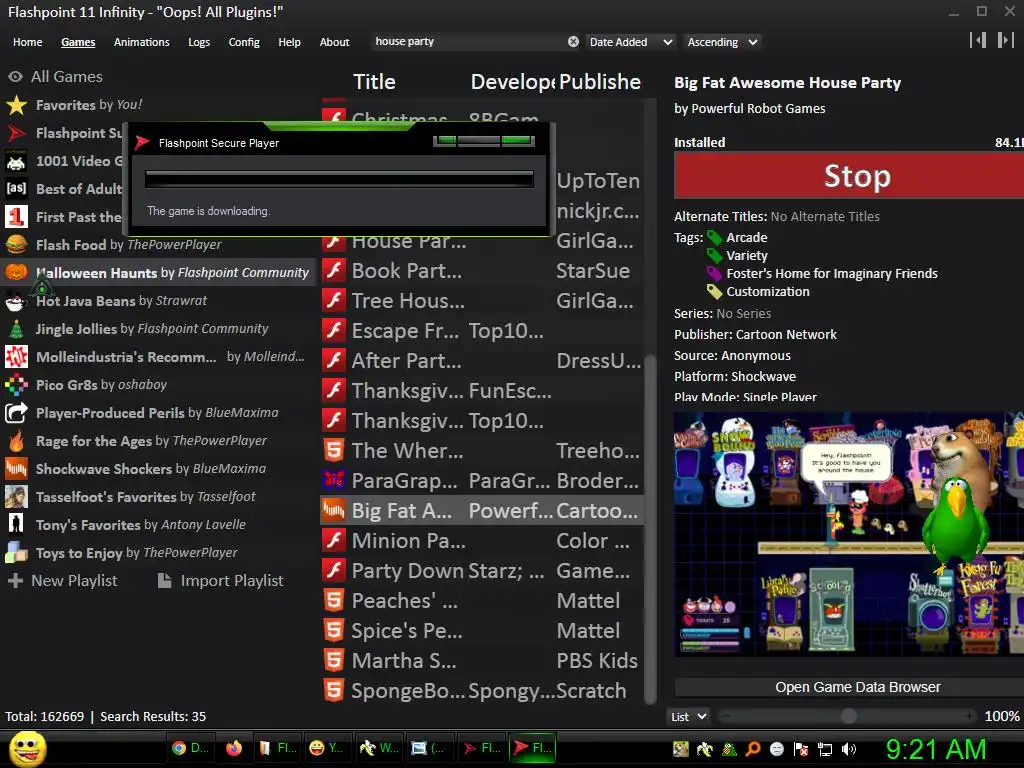Select Best of Adult Swim [as] icon

pos(16,189)
